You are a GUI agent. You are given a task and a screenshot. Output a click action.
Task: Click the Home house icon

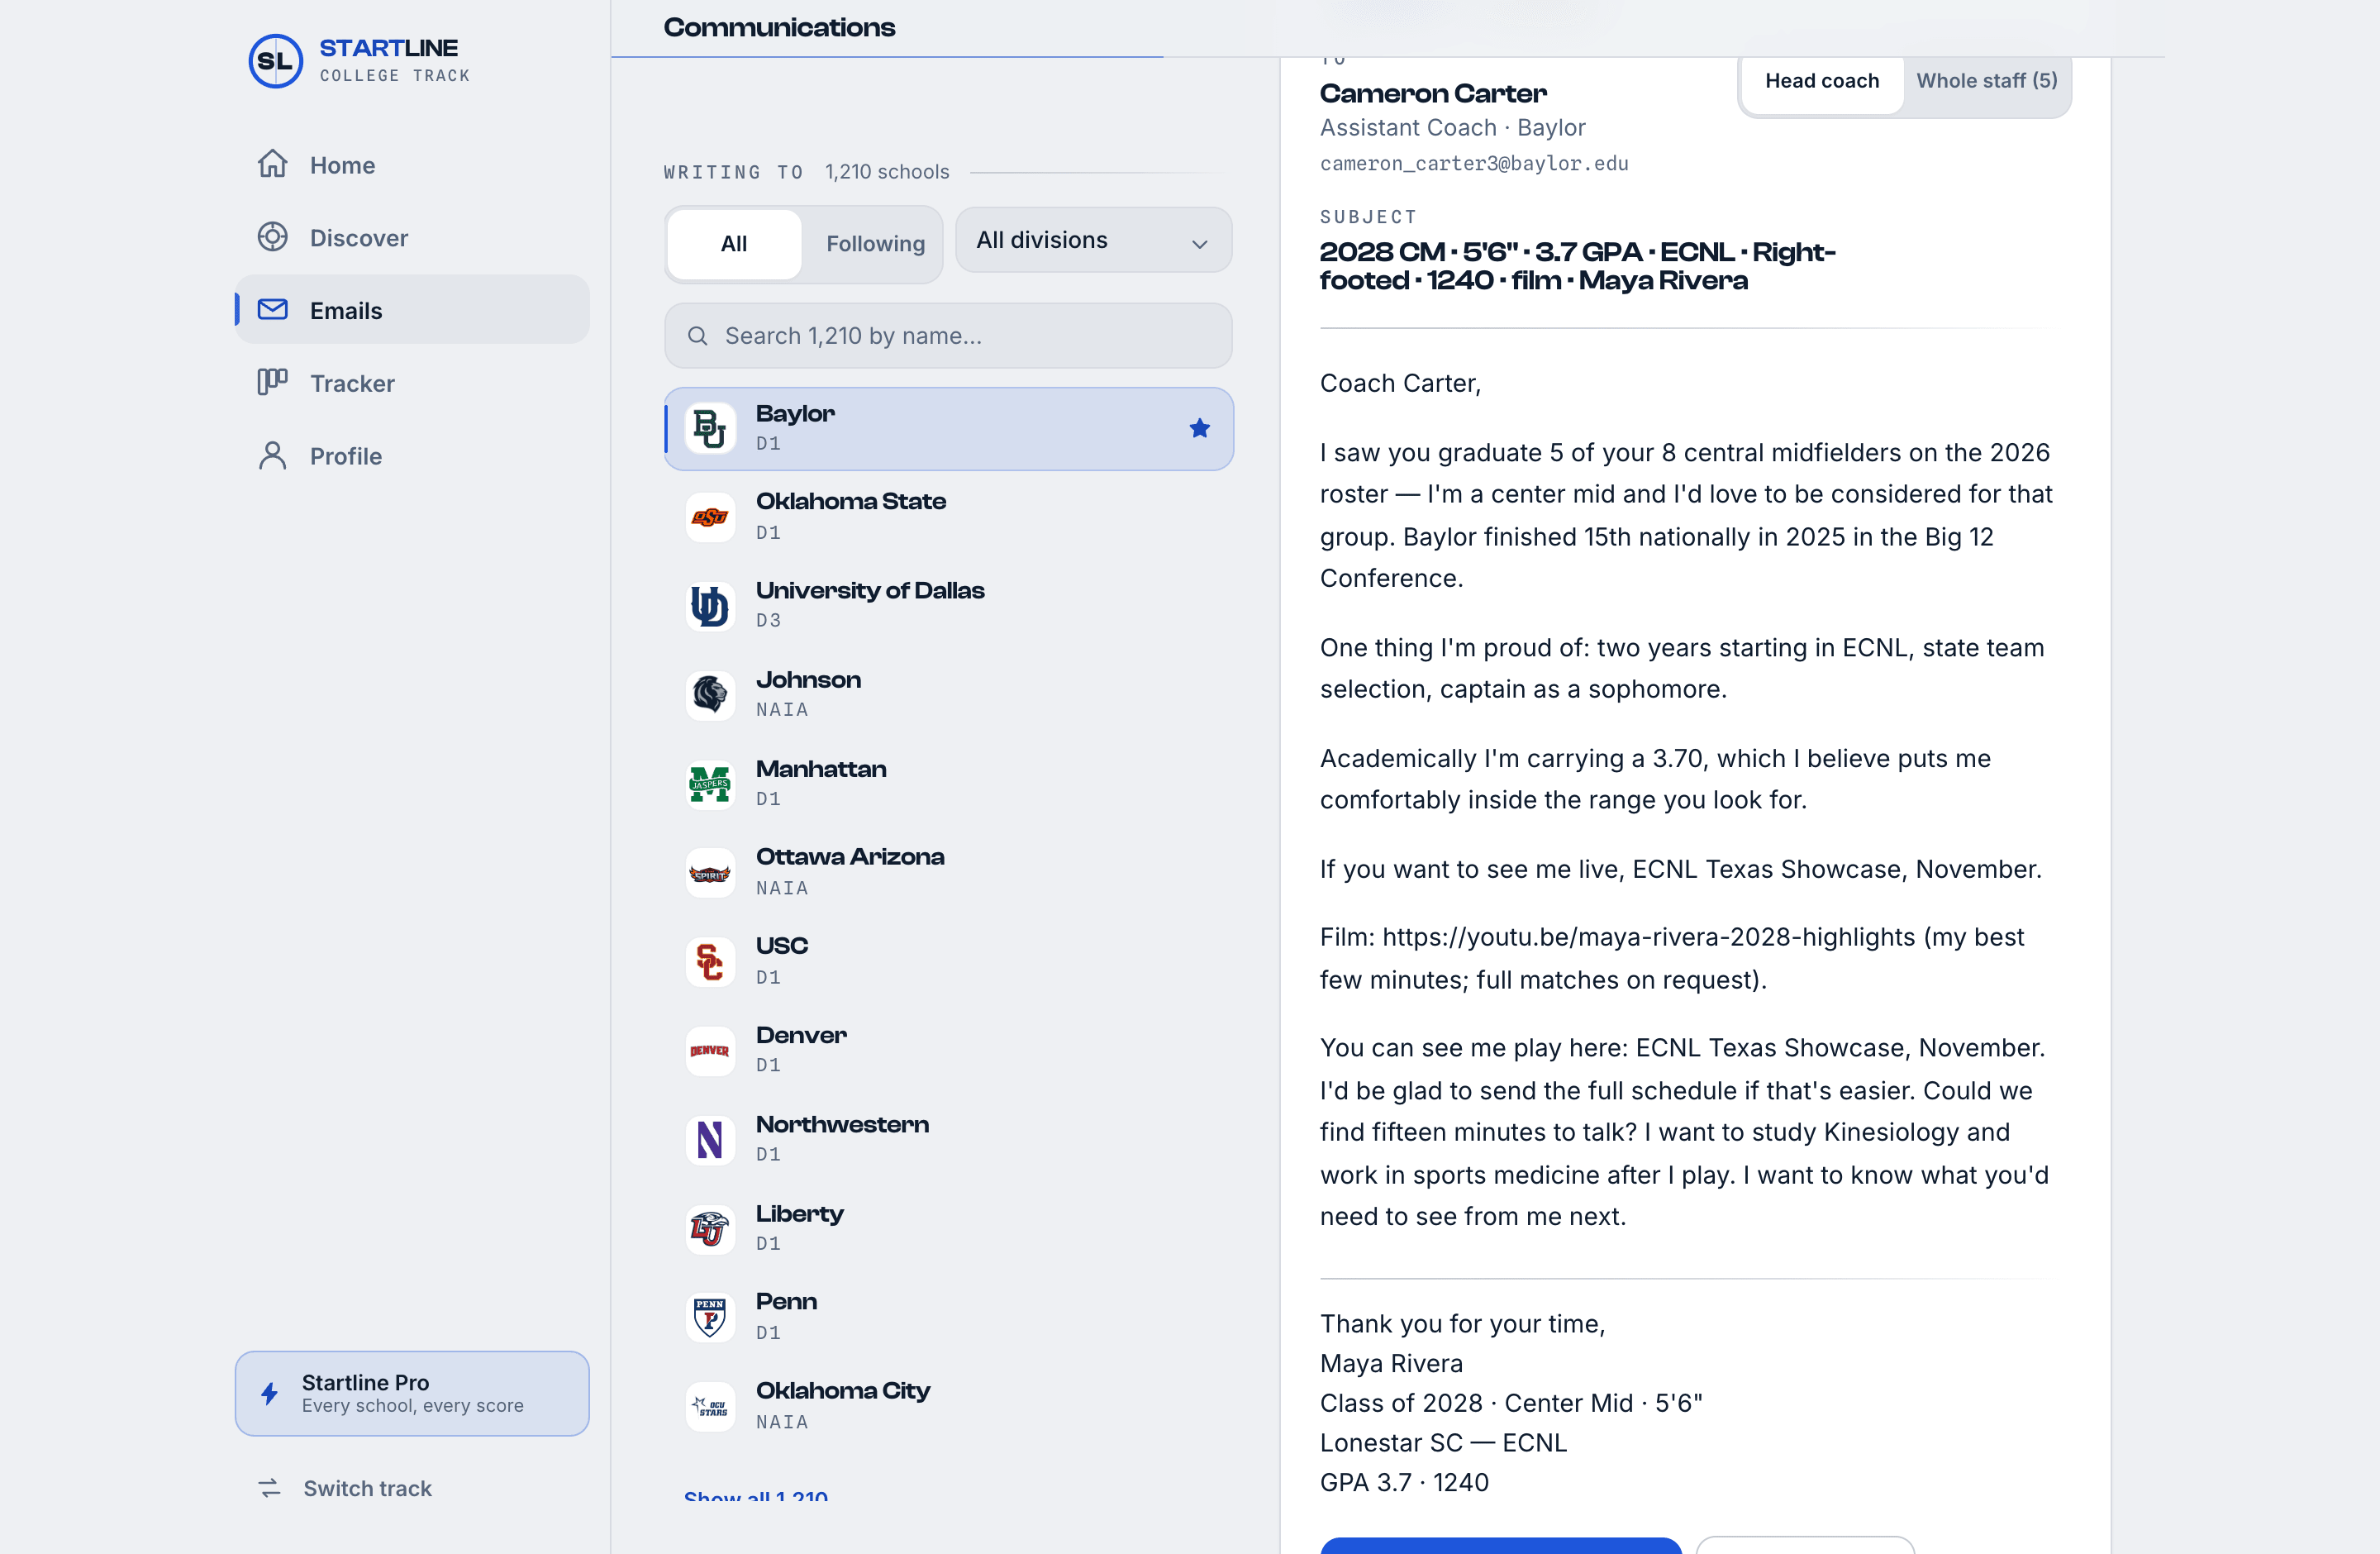(x=272, y=164)
